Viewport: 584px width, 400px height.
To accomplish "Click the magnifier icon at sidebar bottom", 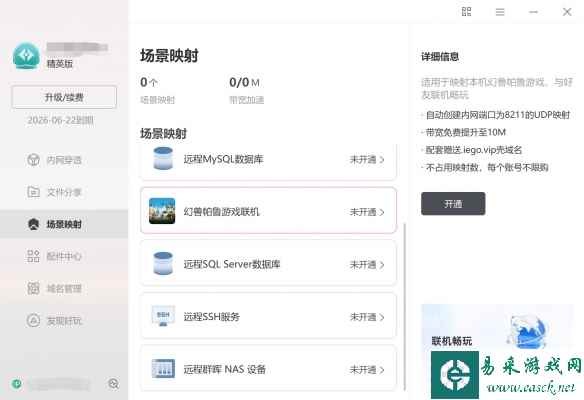I will [x=113, y=384].
